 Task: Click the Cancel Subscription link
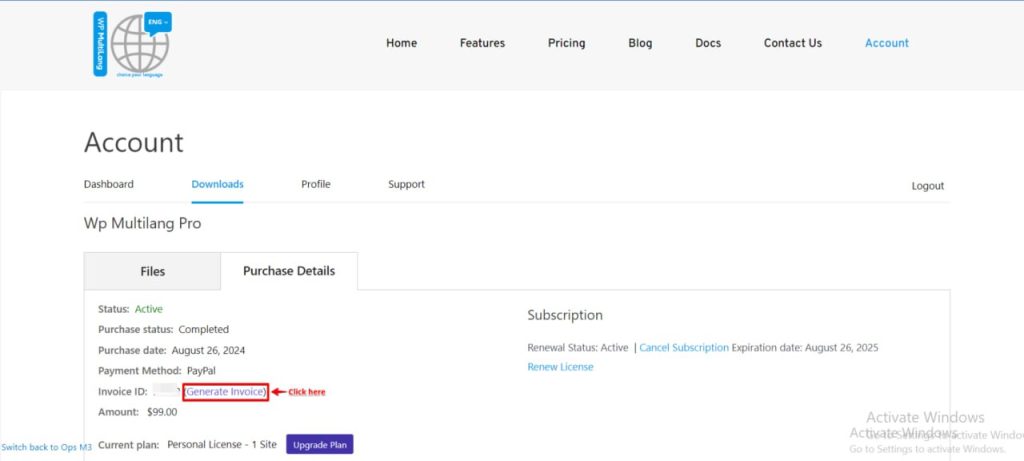(684, 347)
